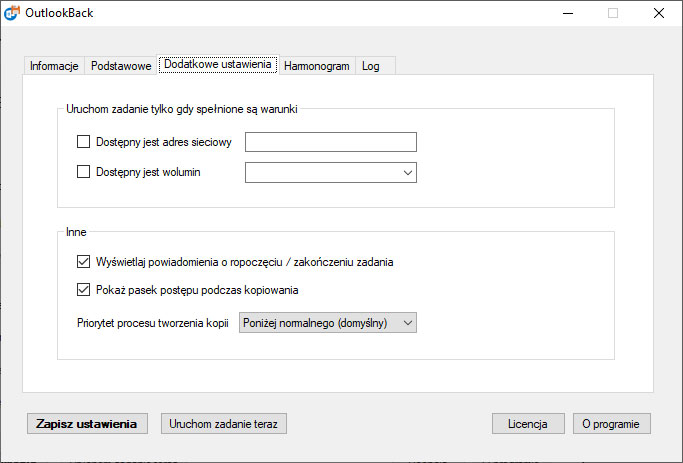Click the Inne group title
Viewport: 683px width, 463px height.
76,232
